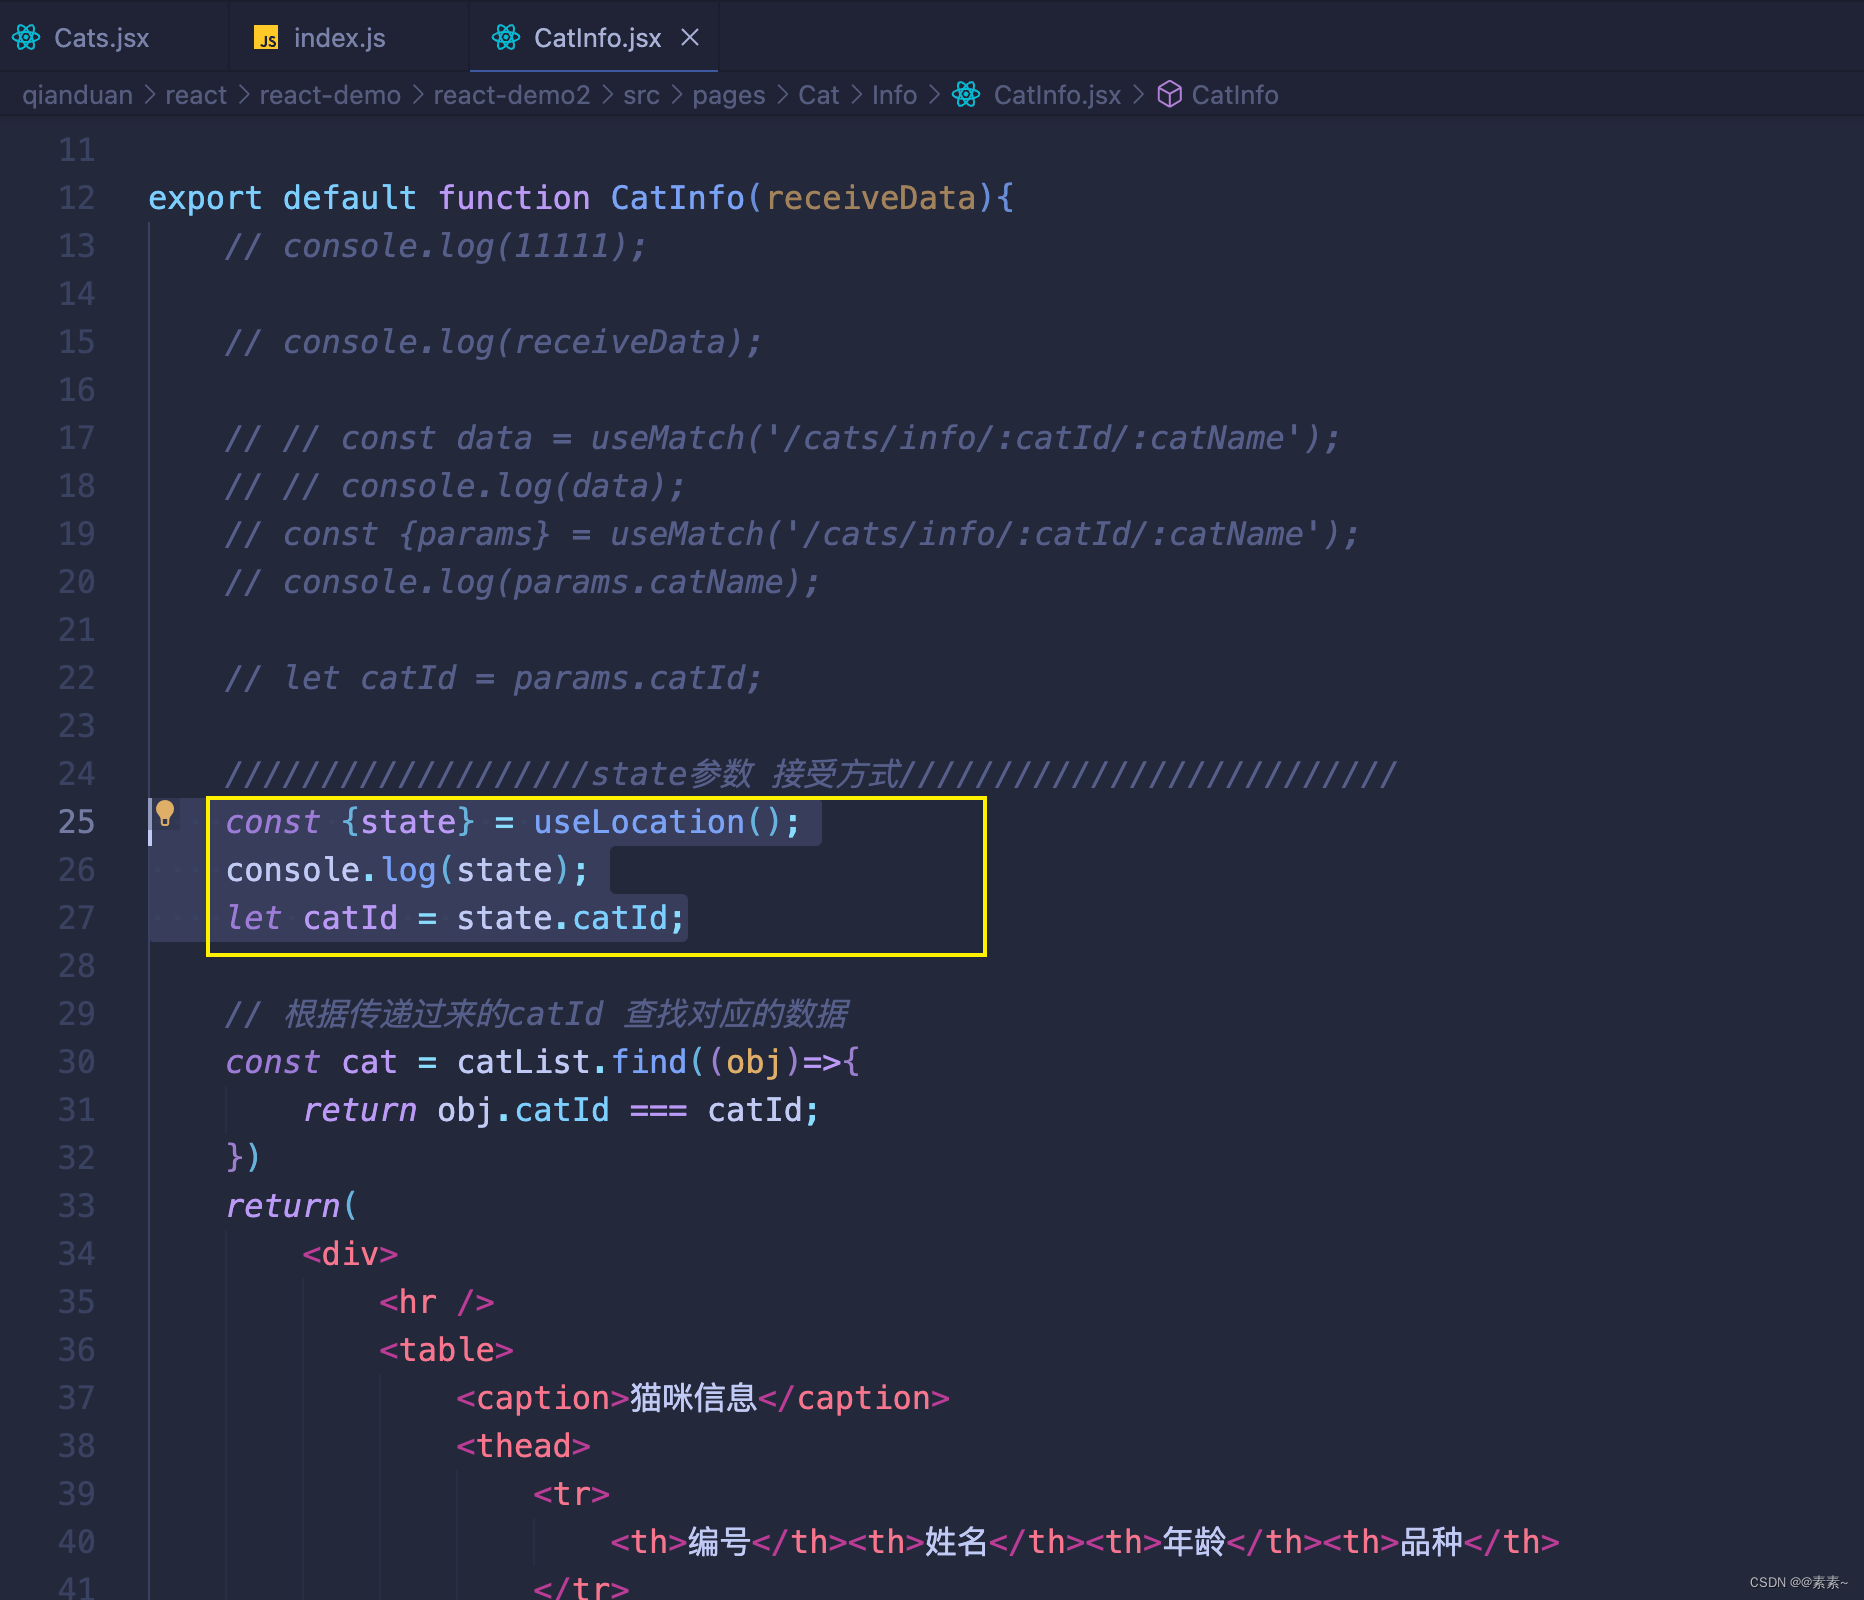
Task: Click the 年龄 table header text
Action: tap(1194, 1542)
